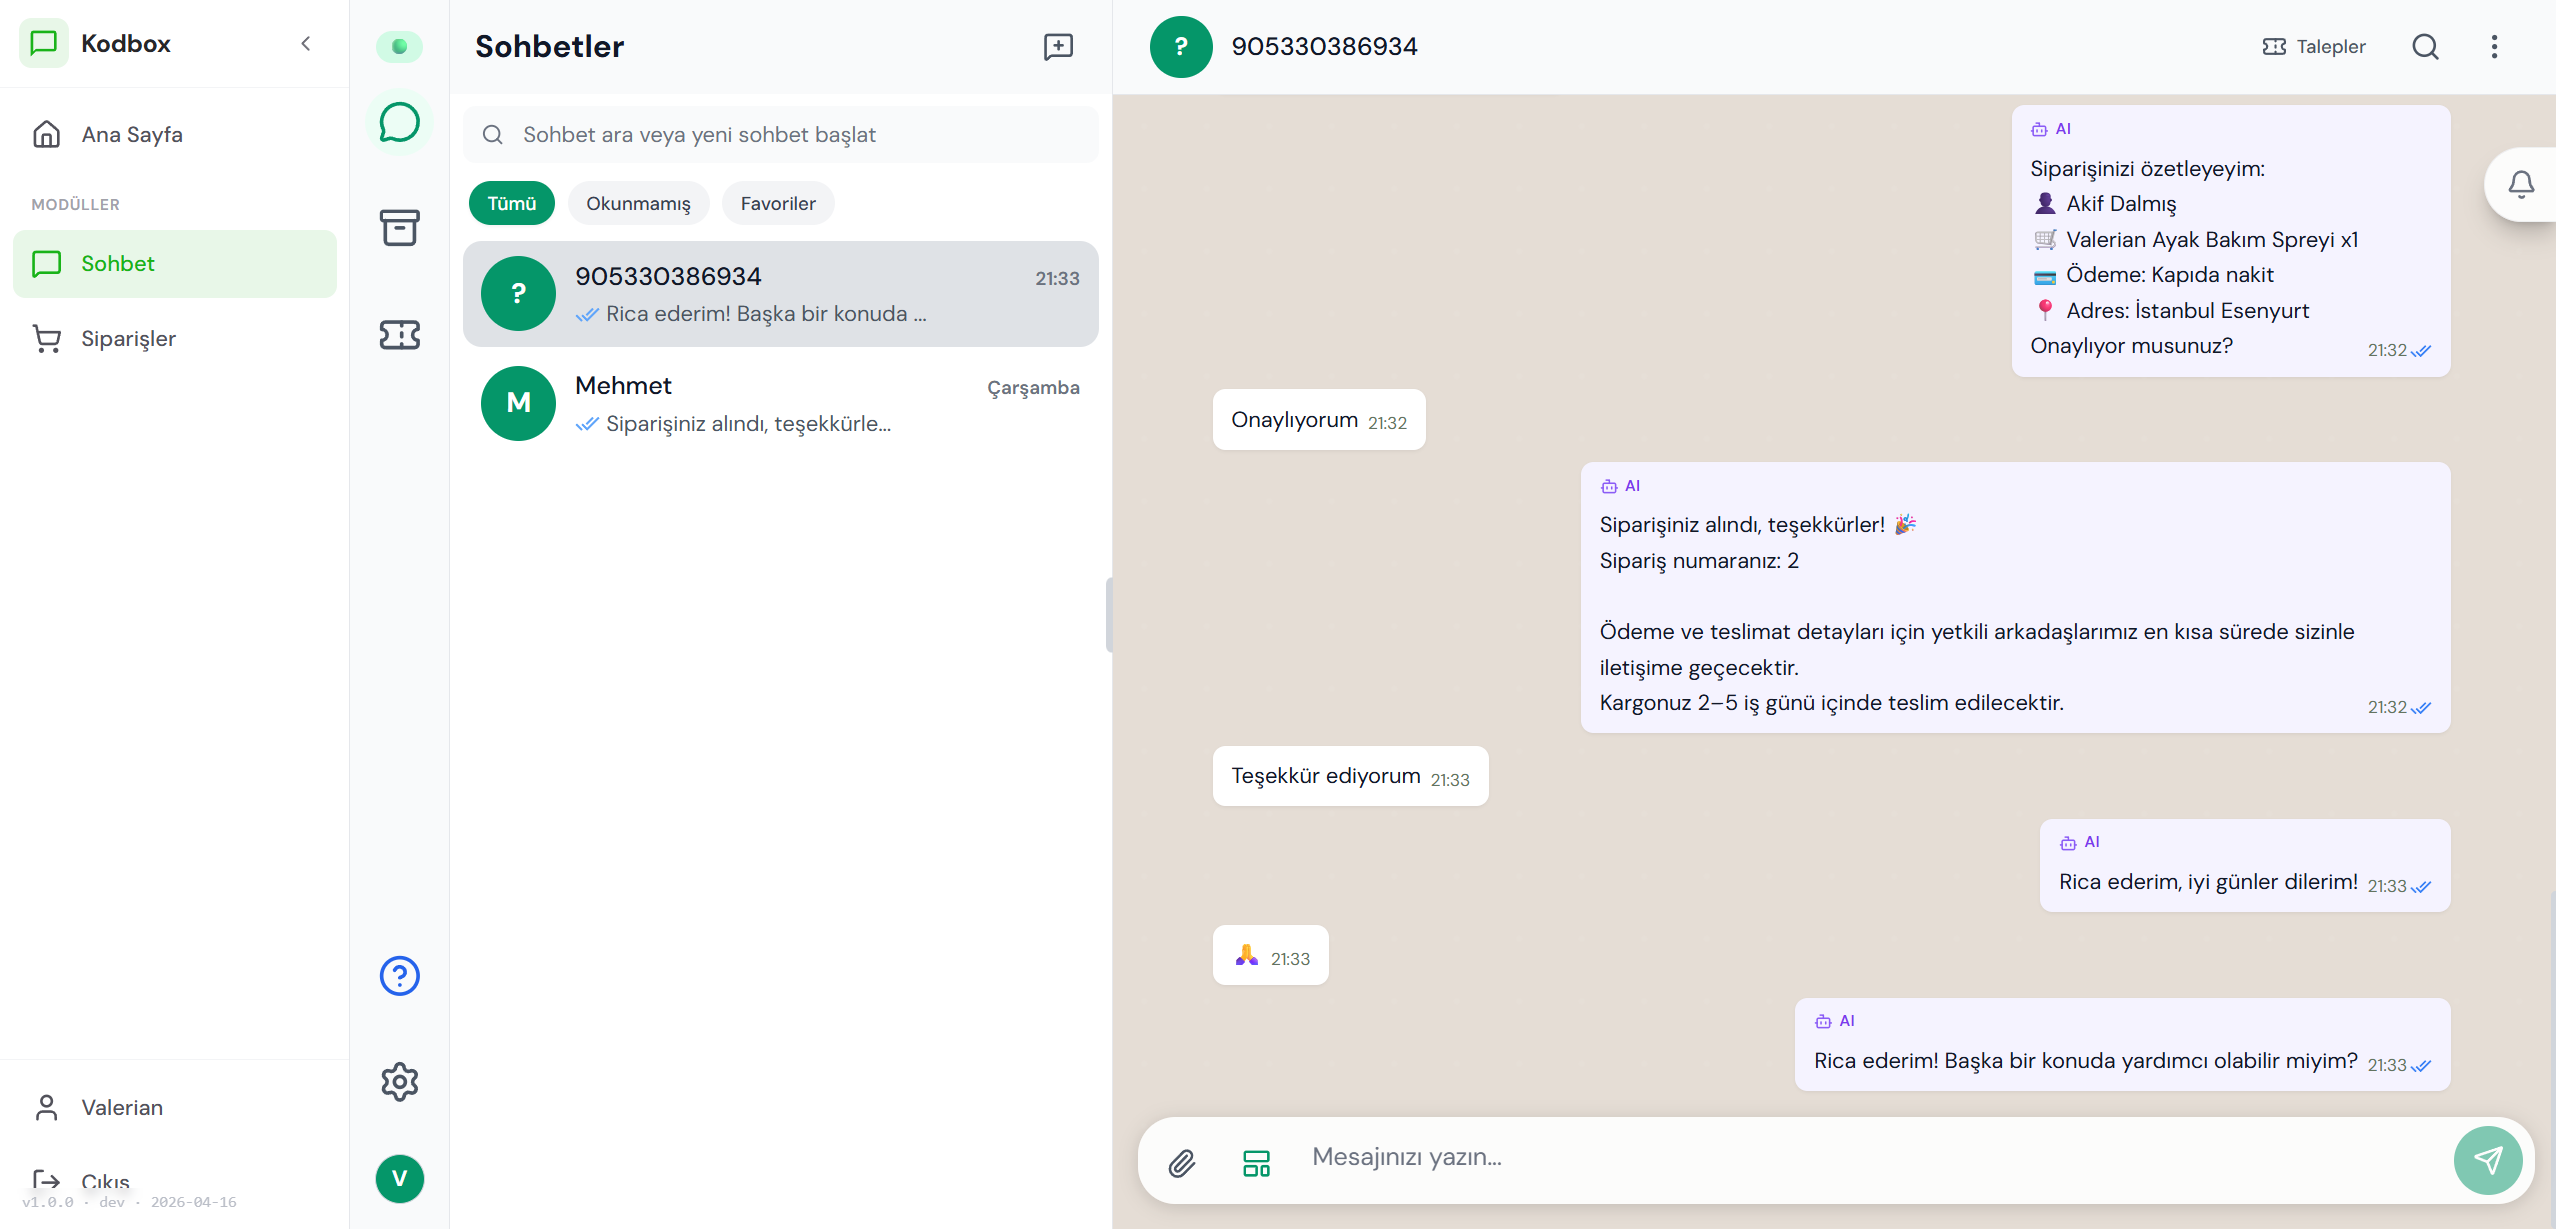Open the Valerian user profile
The image size is (2556, 1229).
pyautogui.click(x=174, y=1107)
